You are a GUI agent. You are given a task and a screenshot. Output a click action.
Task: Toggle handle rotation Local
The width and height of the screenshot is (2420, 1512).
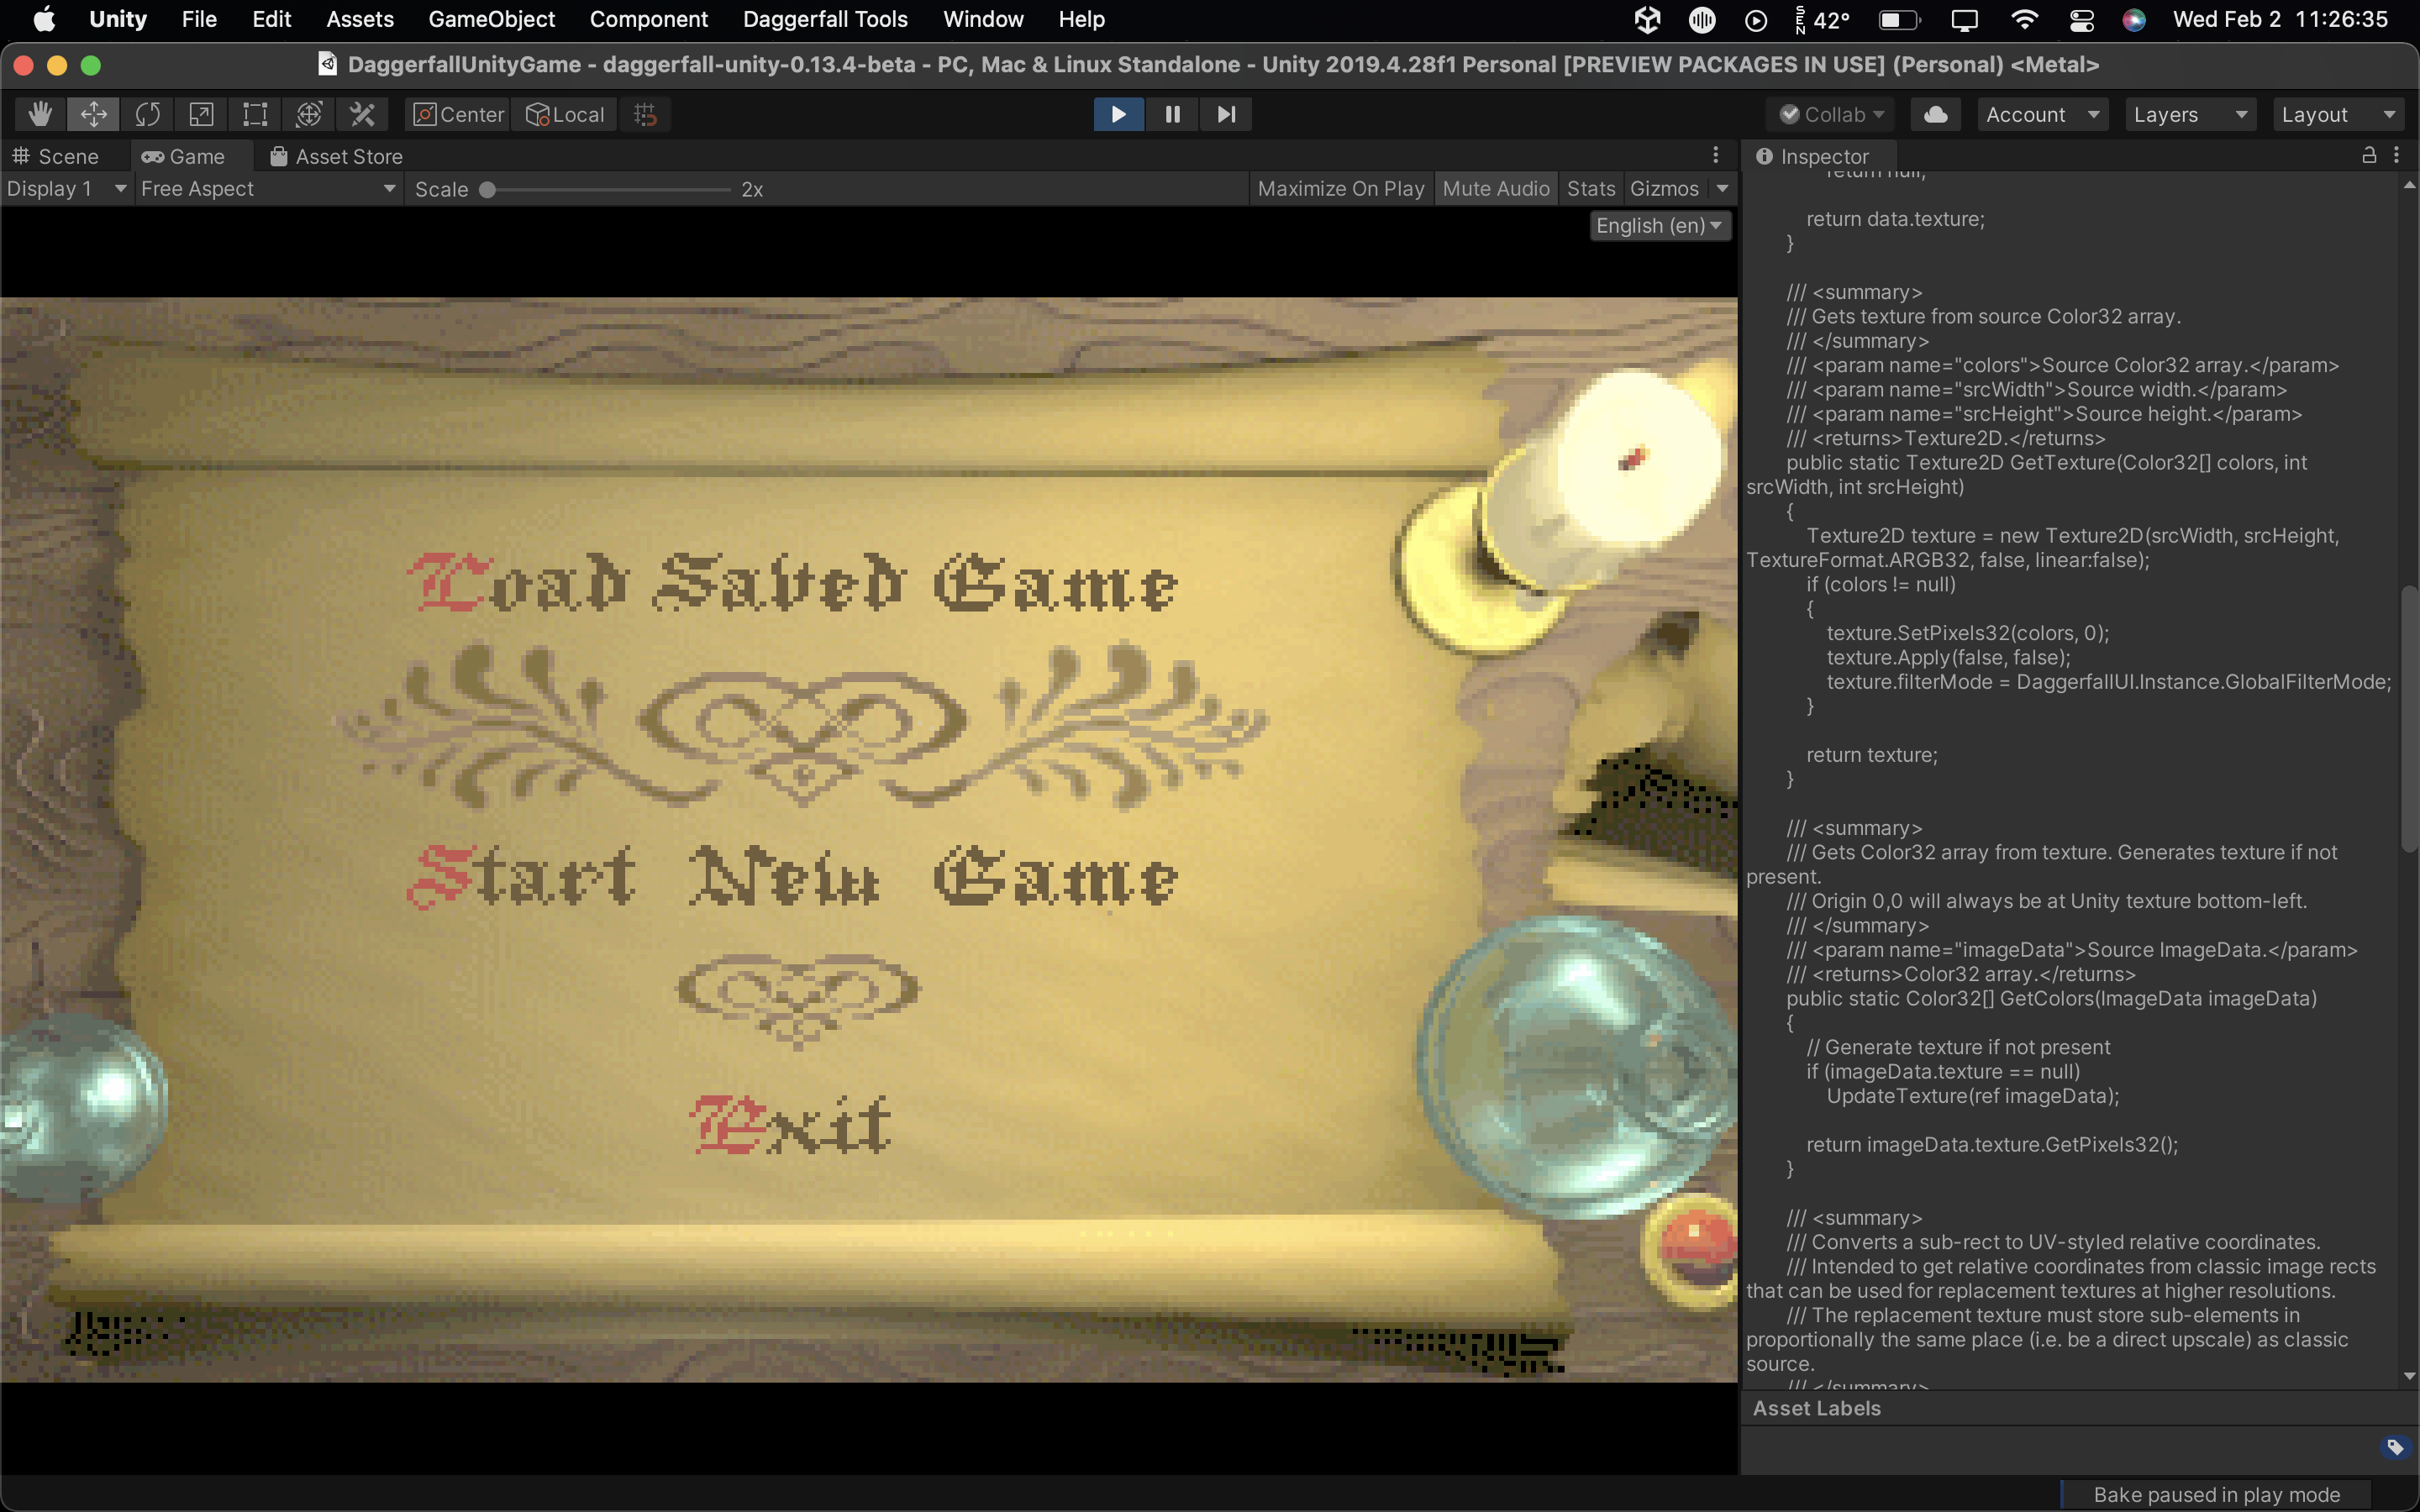click(x=565, y=114)
